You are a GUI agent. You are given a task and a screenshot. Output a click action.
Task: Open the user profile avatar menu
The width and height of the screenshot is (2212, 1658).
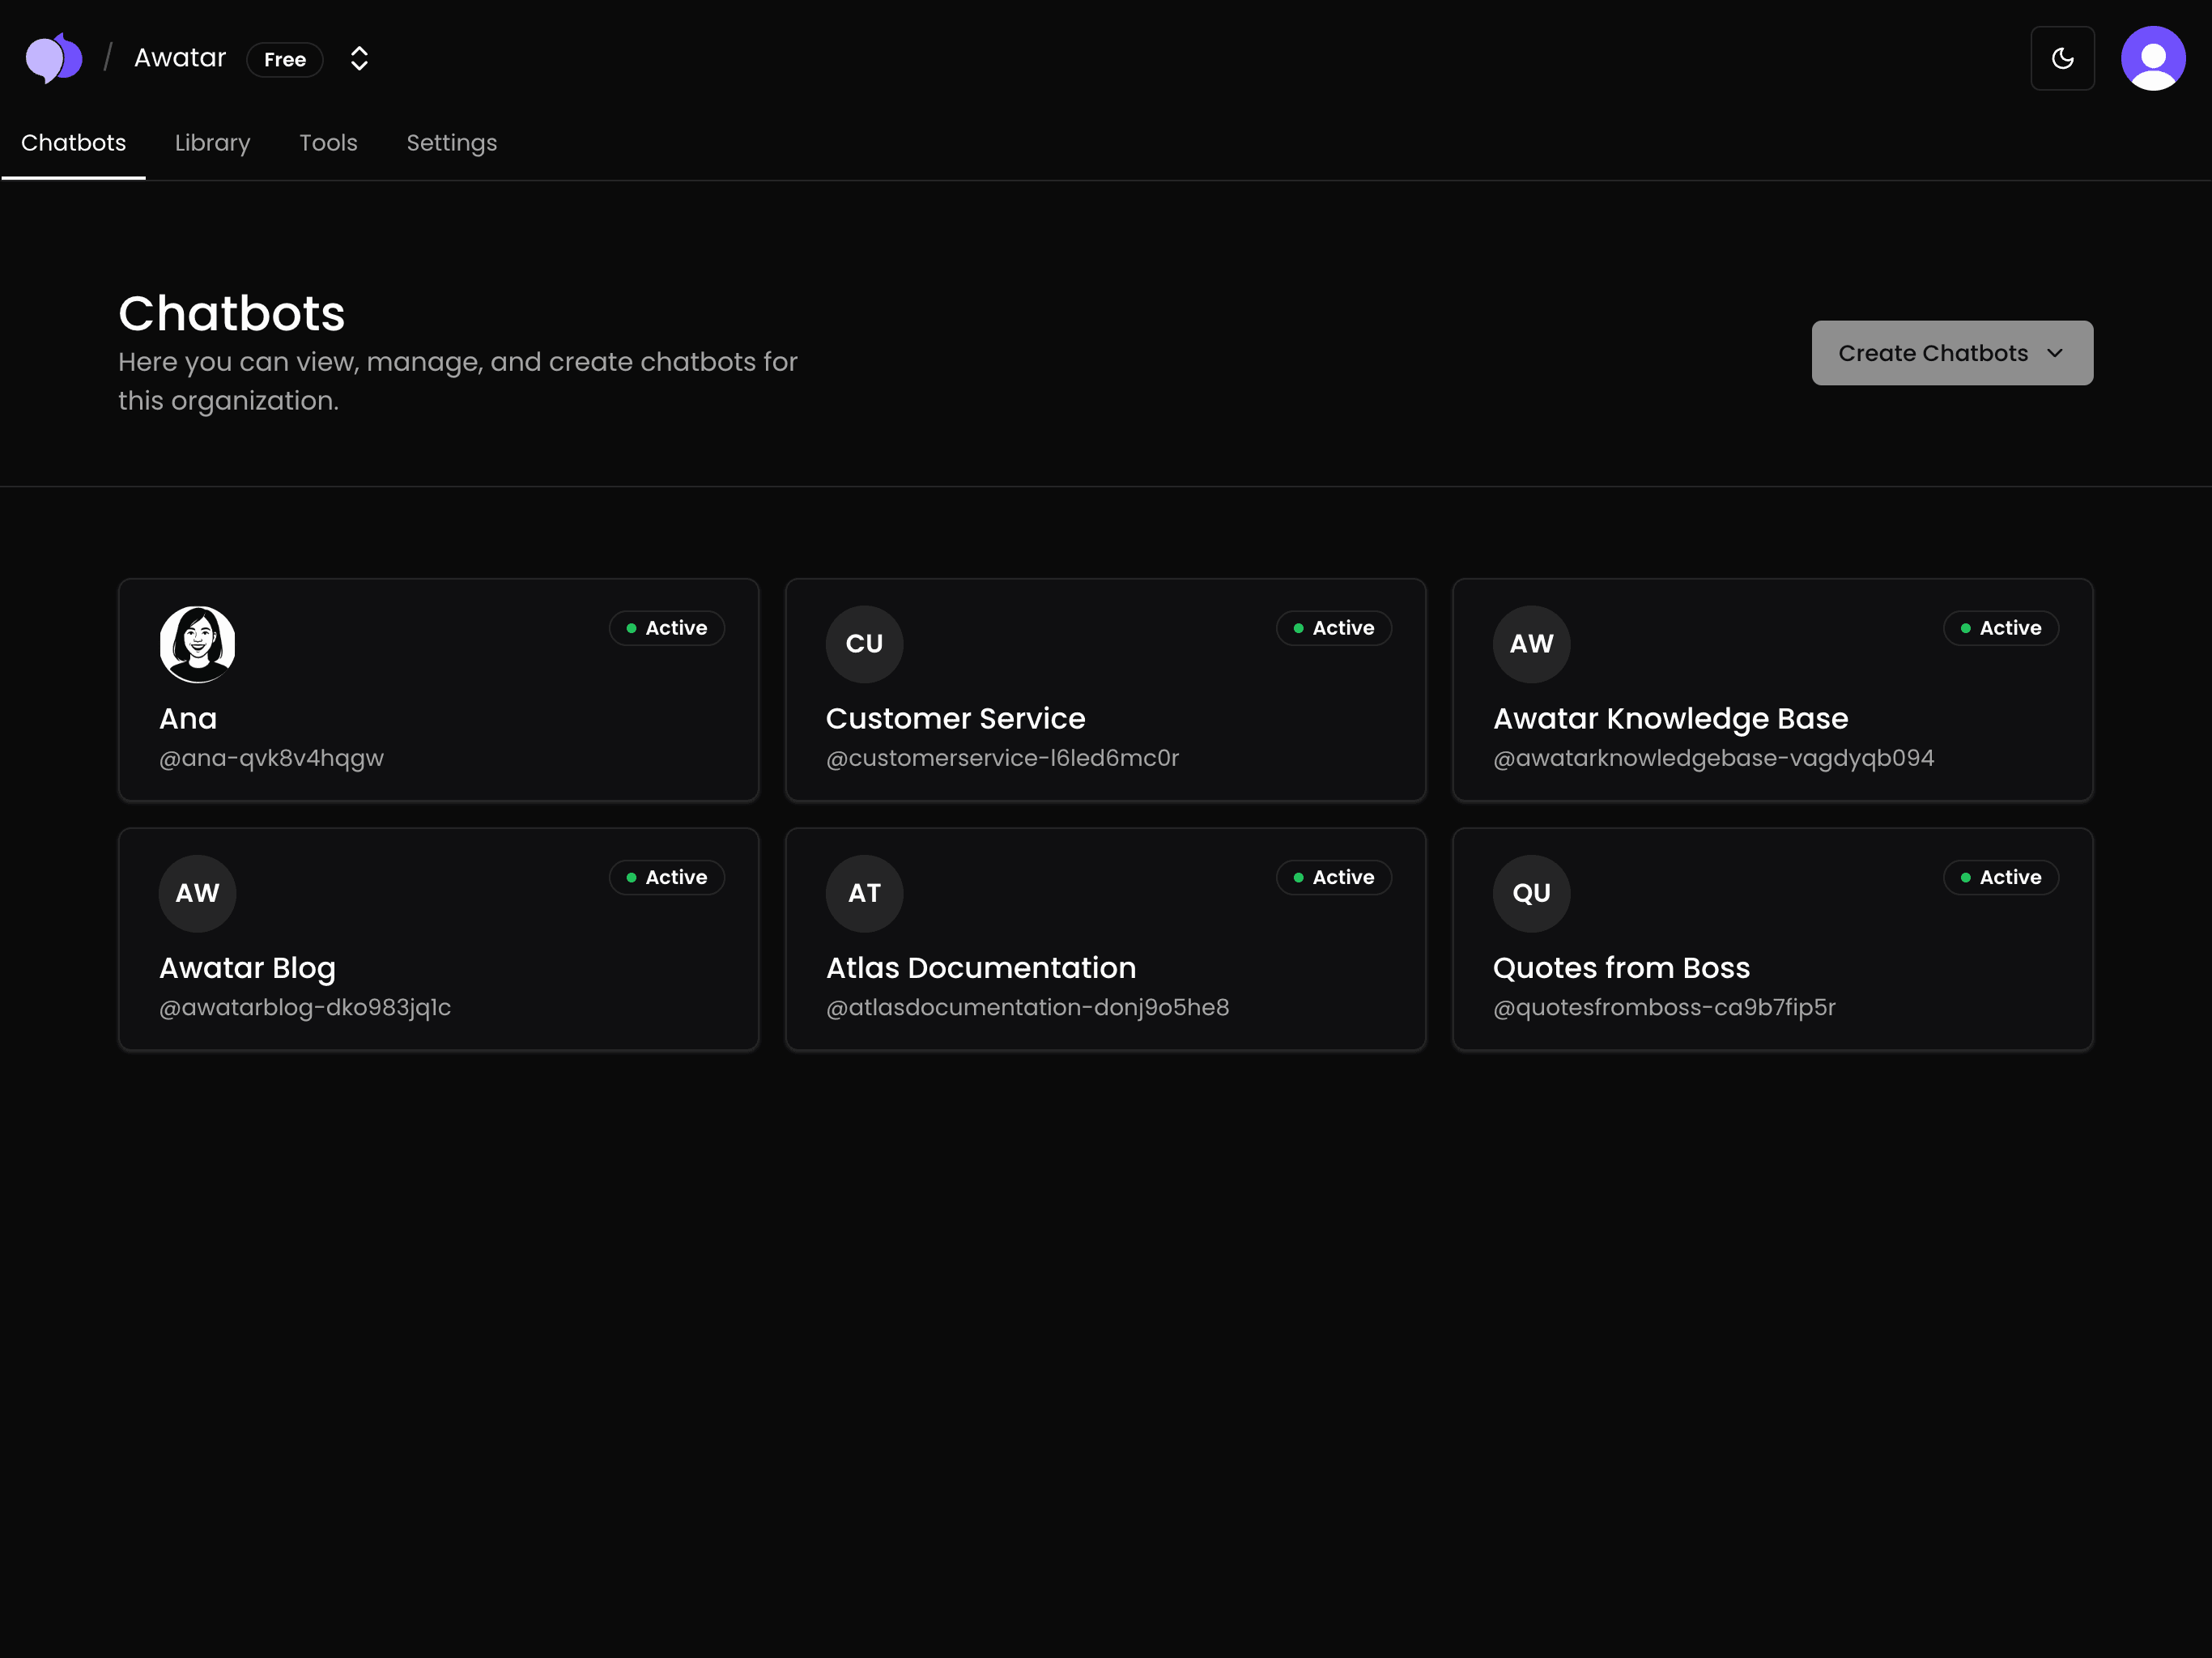pyautogui.click(x=2153, y=58)
